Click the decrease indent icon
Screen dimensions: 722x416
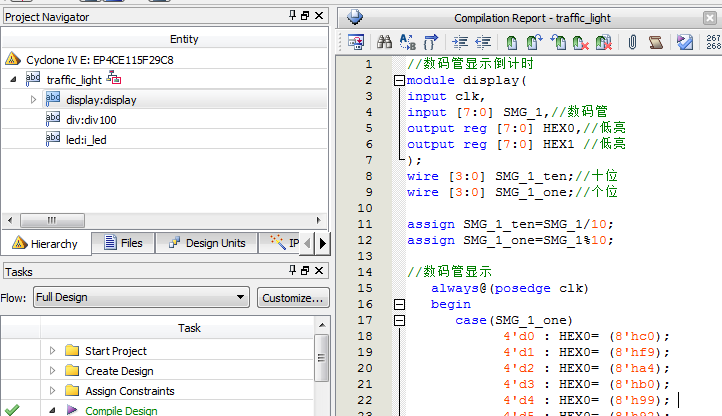click(x=484, y=42)
